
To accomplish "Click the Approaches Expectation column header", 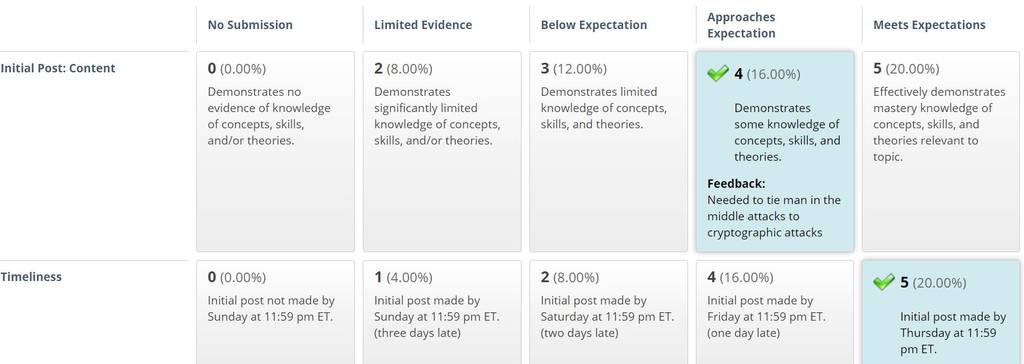I will point(741,25).
